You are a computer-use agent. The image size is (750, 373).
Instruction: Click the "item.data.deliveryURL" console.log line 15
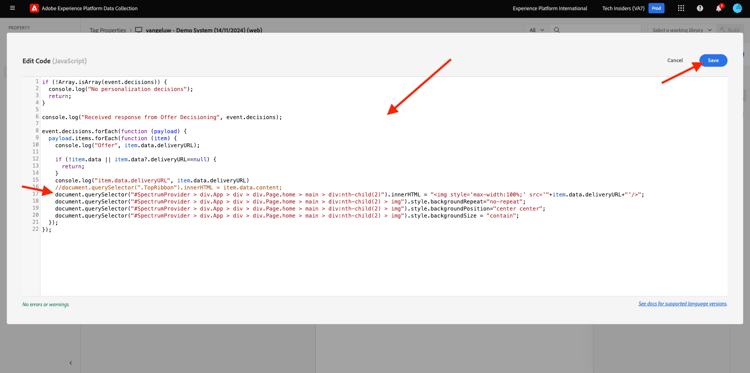(152, 180)
